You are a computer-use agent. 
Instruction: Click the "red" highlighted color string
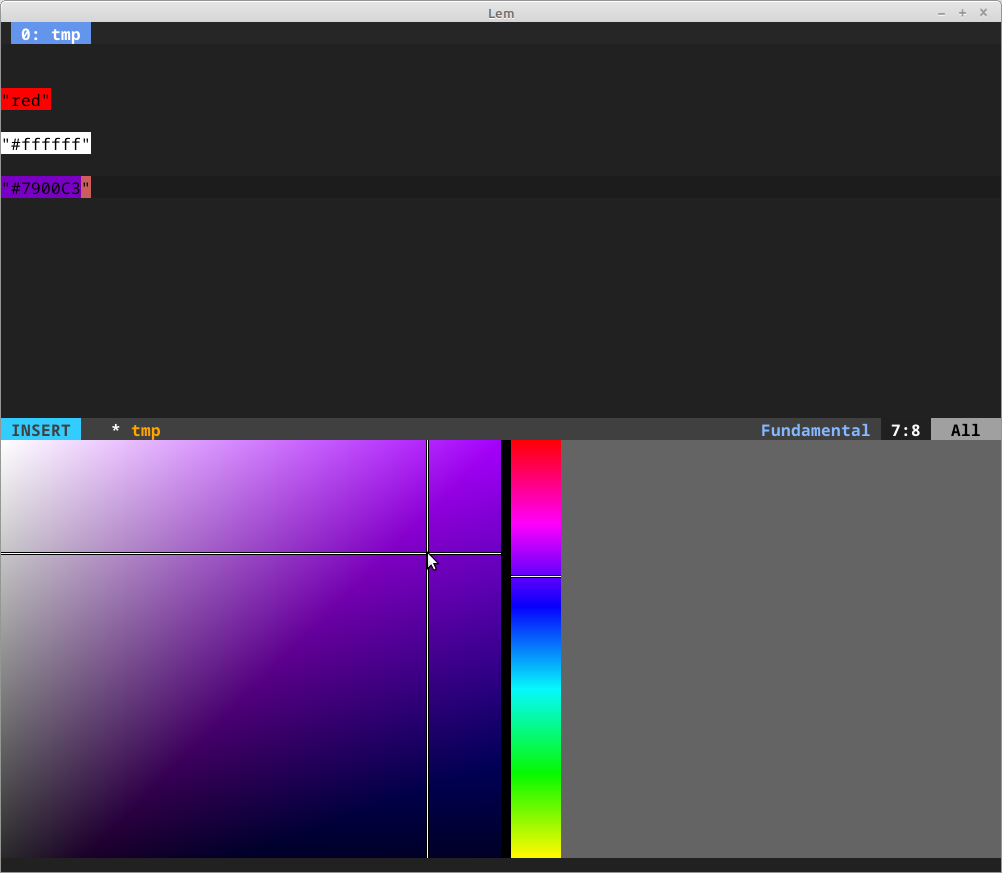point(26,100)
